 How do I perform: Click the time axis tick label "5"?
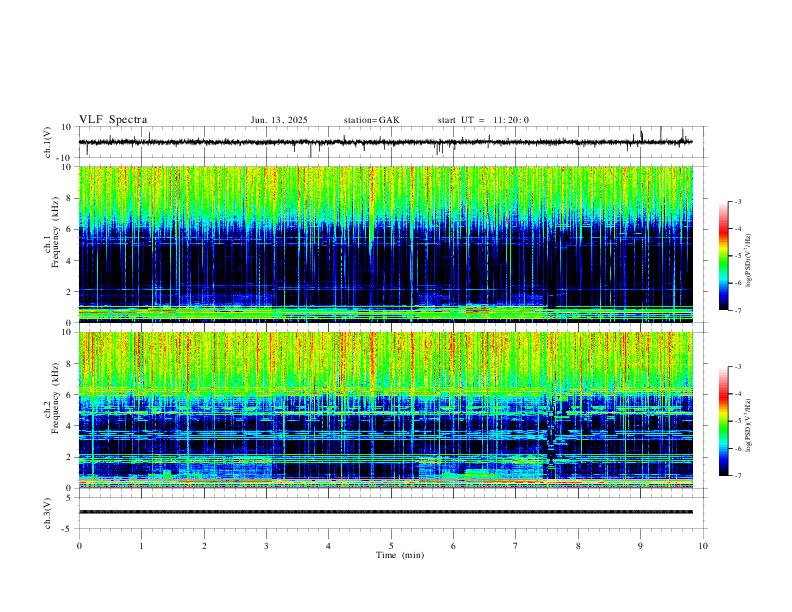click(x=391, y=546)
